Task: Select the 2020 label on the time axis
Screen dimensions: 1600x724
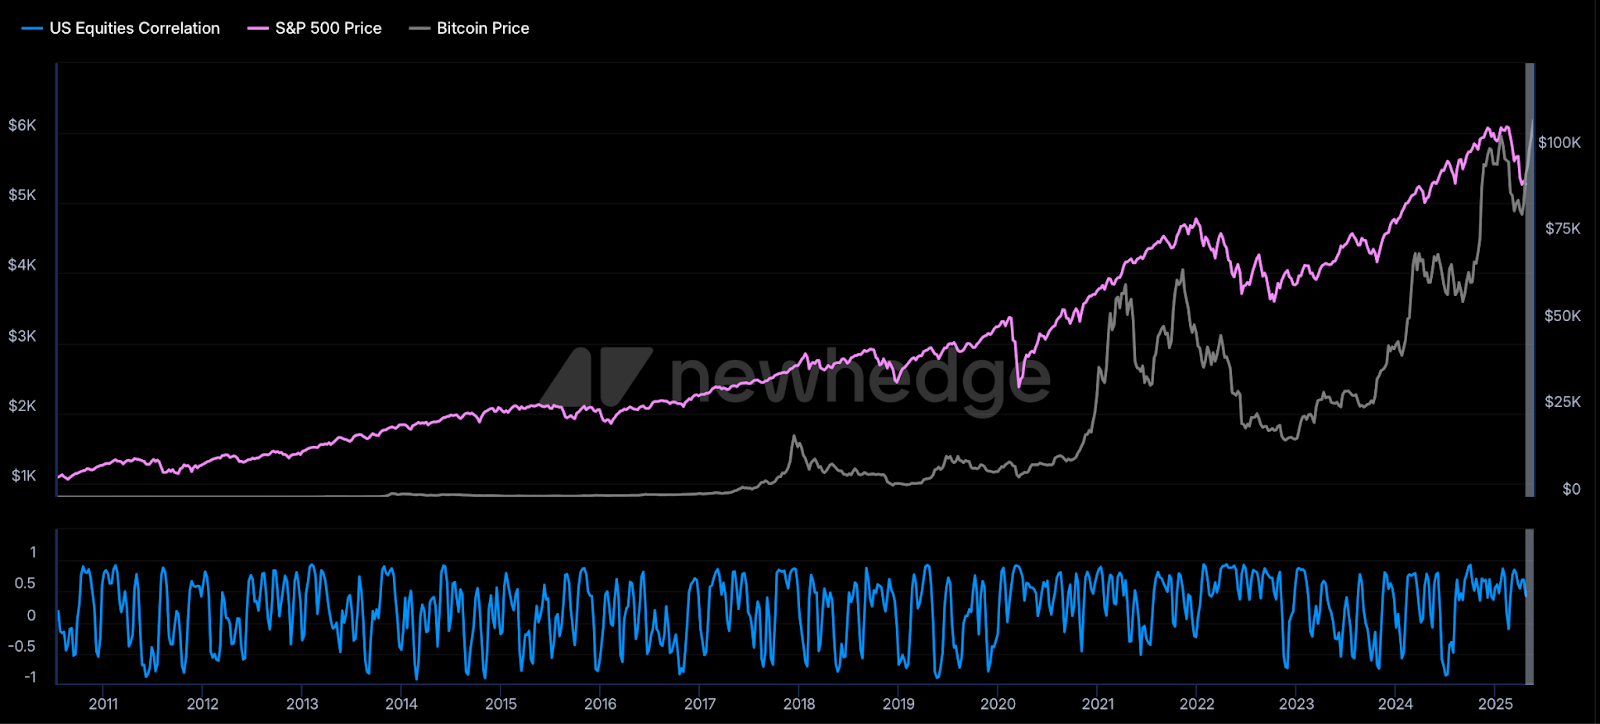Action: tap(998, 704)
